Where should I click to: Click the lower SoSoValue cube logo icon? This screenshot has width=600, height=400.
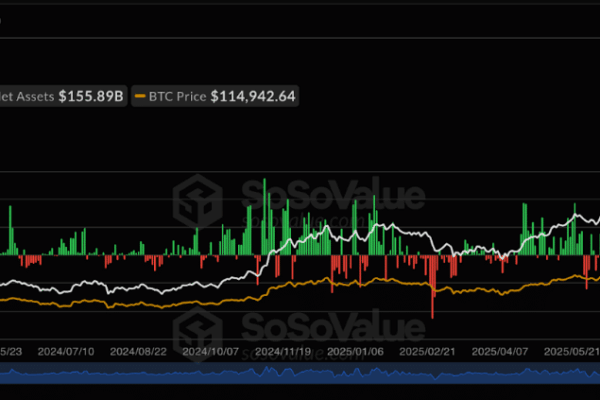pos(197,332)
